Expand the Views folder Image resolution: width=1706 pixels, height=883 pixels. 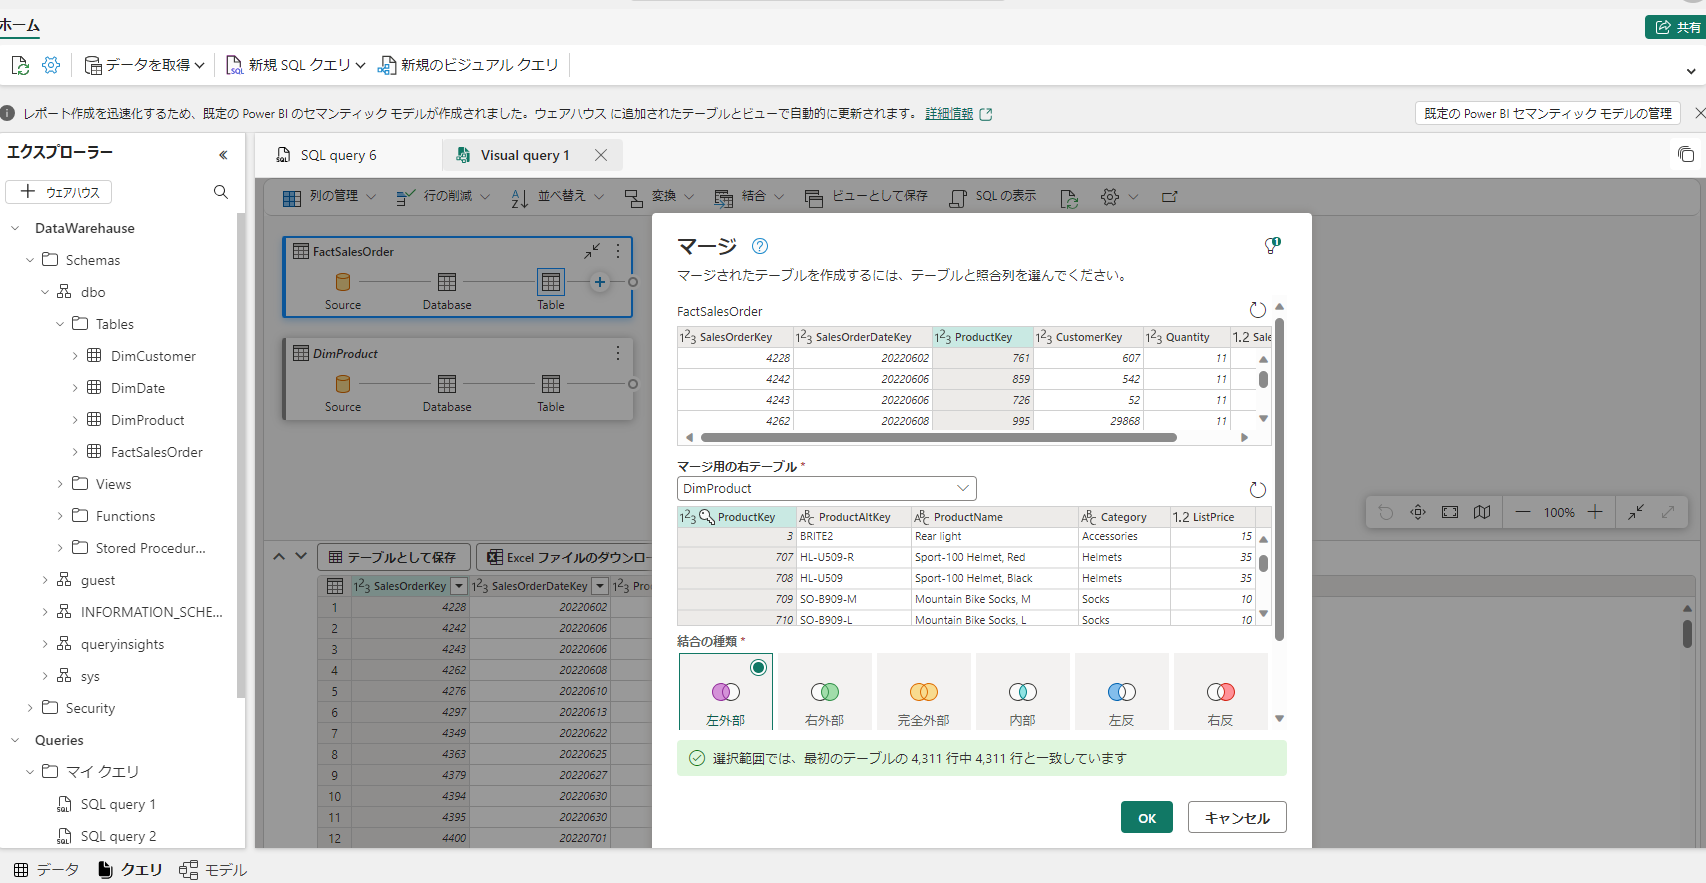click(60, 484)
